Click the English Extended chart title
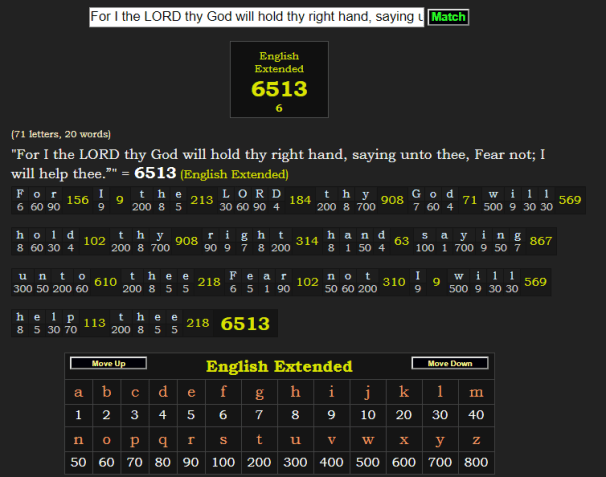 tap(279, 366)
